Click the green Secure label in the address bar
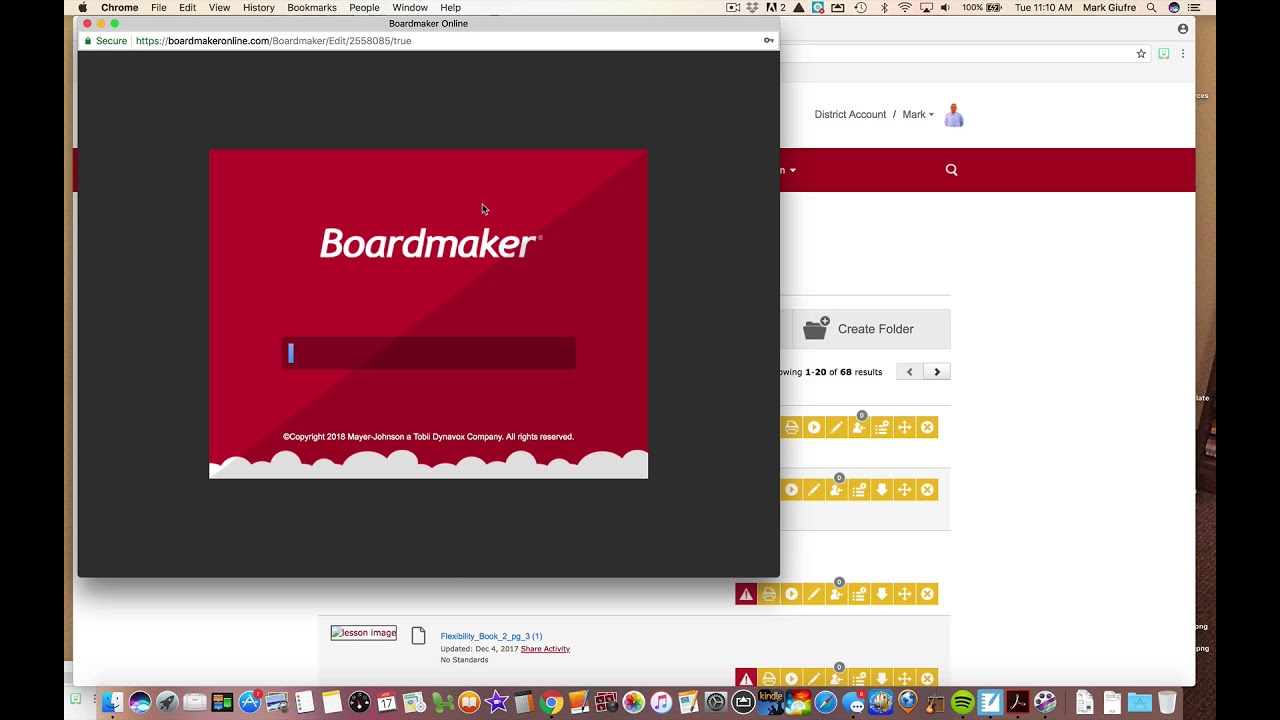This screenshot has height=720, width=1280. 105,41
